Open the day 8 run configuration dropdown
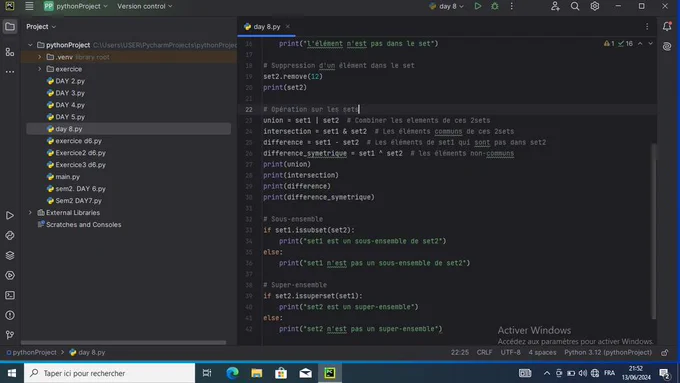This screenshot has width=680, height=383. 446,6
